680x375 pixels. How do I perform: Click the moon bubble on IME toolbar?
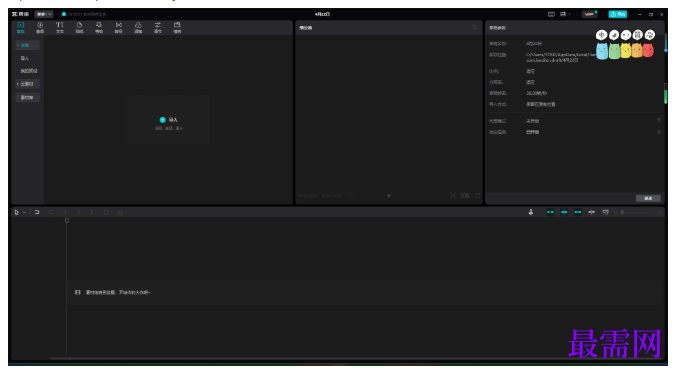(x=614, y=35)
